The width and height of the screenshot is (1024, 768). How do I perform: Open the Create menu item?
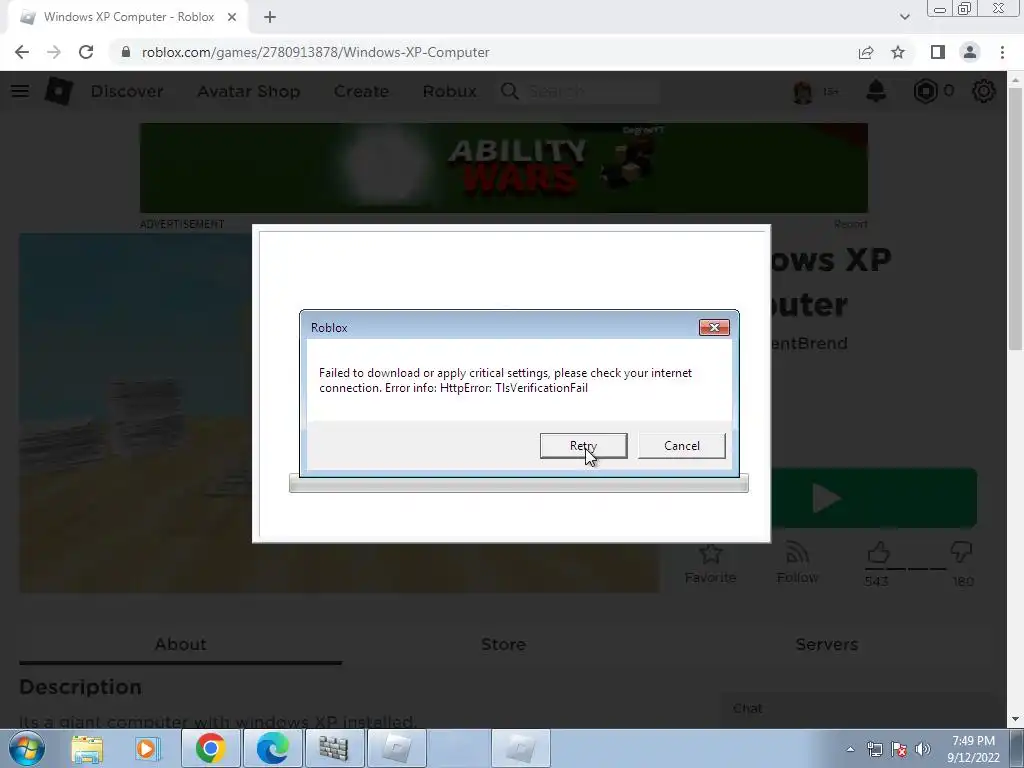point(361,91)
